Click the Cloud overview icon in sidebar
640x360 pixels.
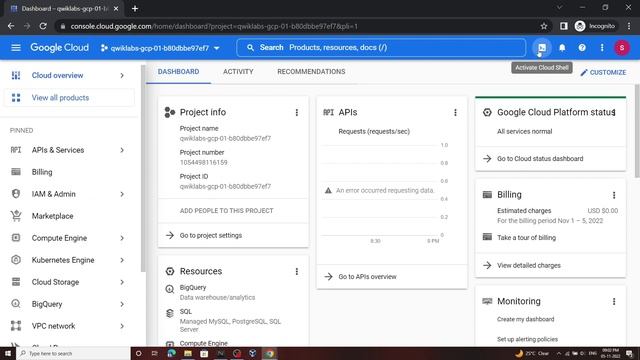pyautogui.click(x=16, y=76)
